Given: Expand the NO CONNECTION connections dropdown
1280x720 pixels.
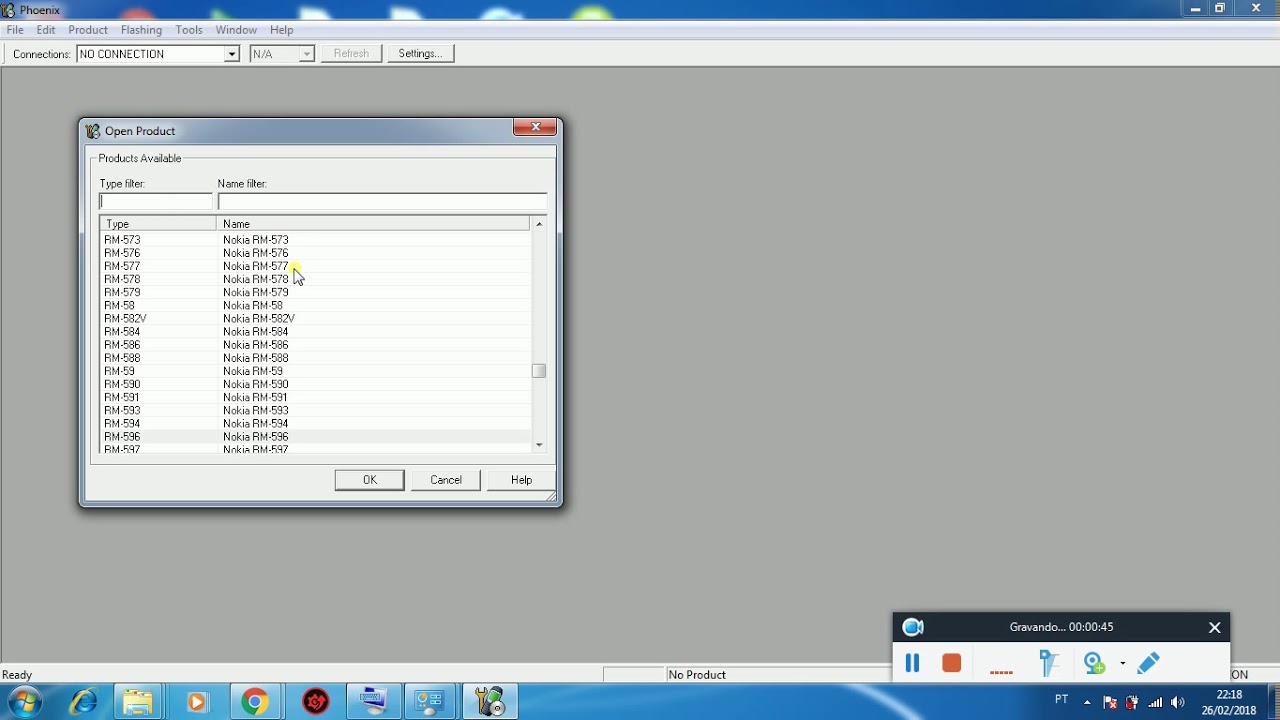Looking at the screenshot, I should pos(232,54).
